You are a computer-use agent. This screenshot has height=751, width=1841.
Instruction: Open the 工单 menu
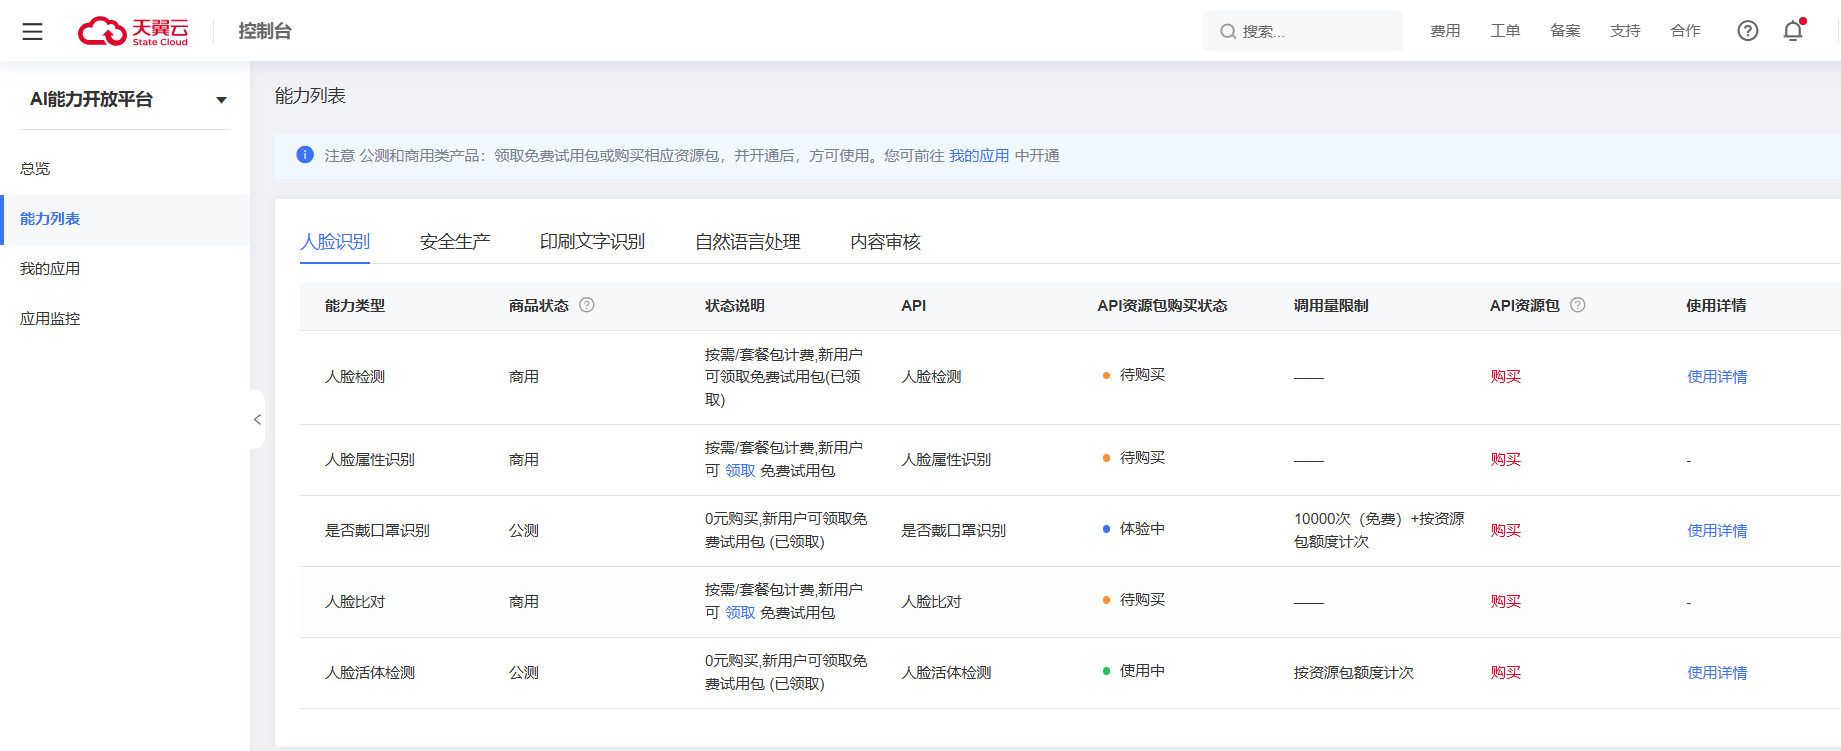pos(1505,31)
